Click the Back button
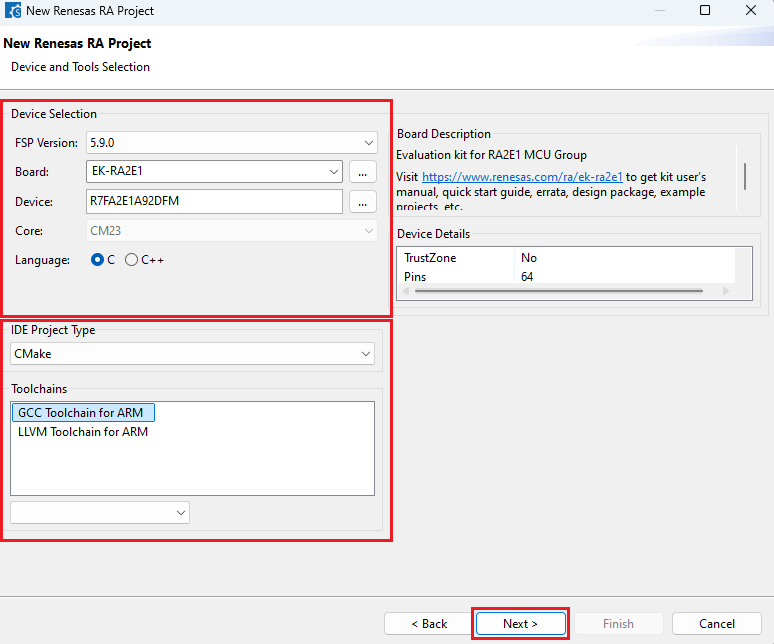 (429, 623)
